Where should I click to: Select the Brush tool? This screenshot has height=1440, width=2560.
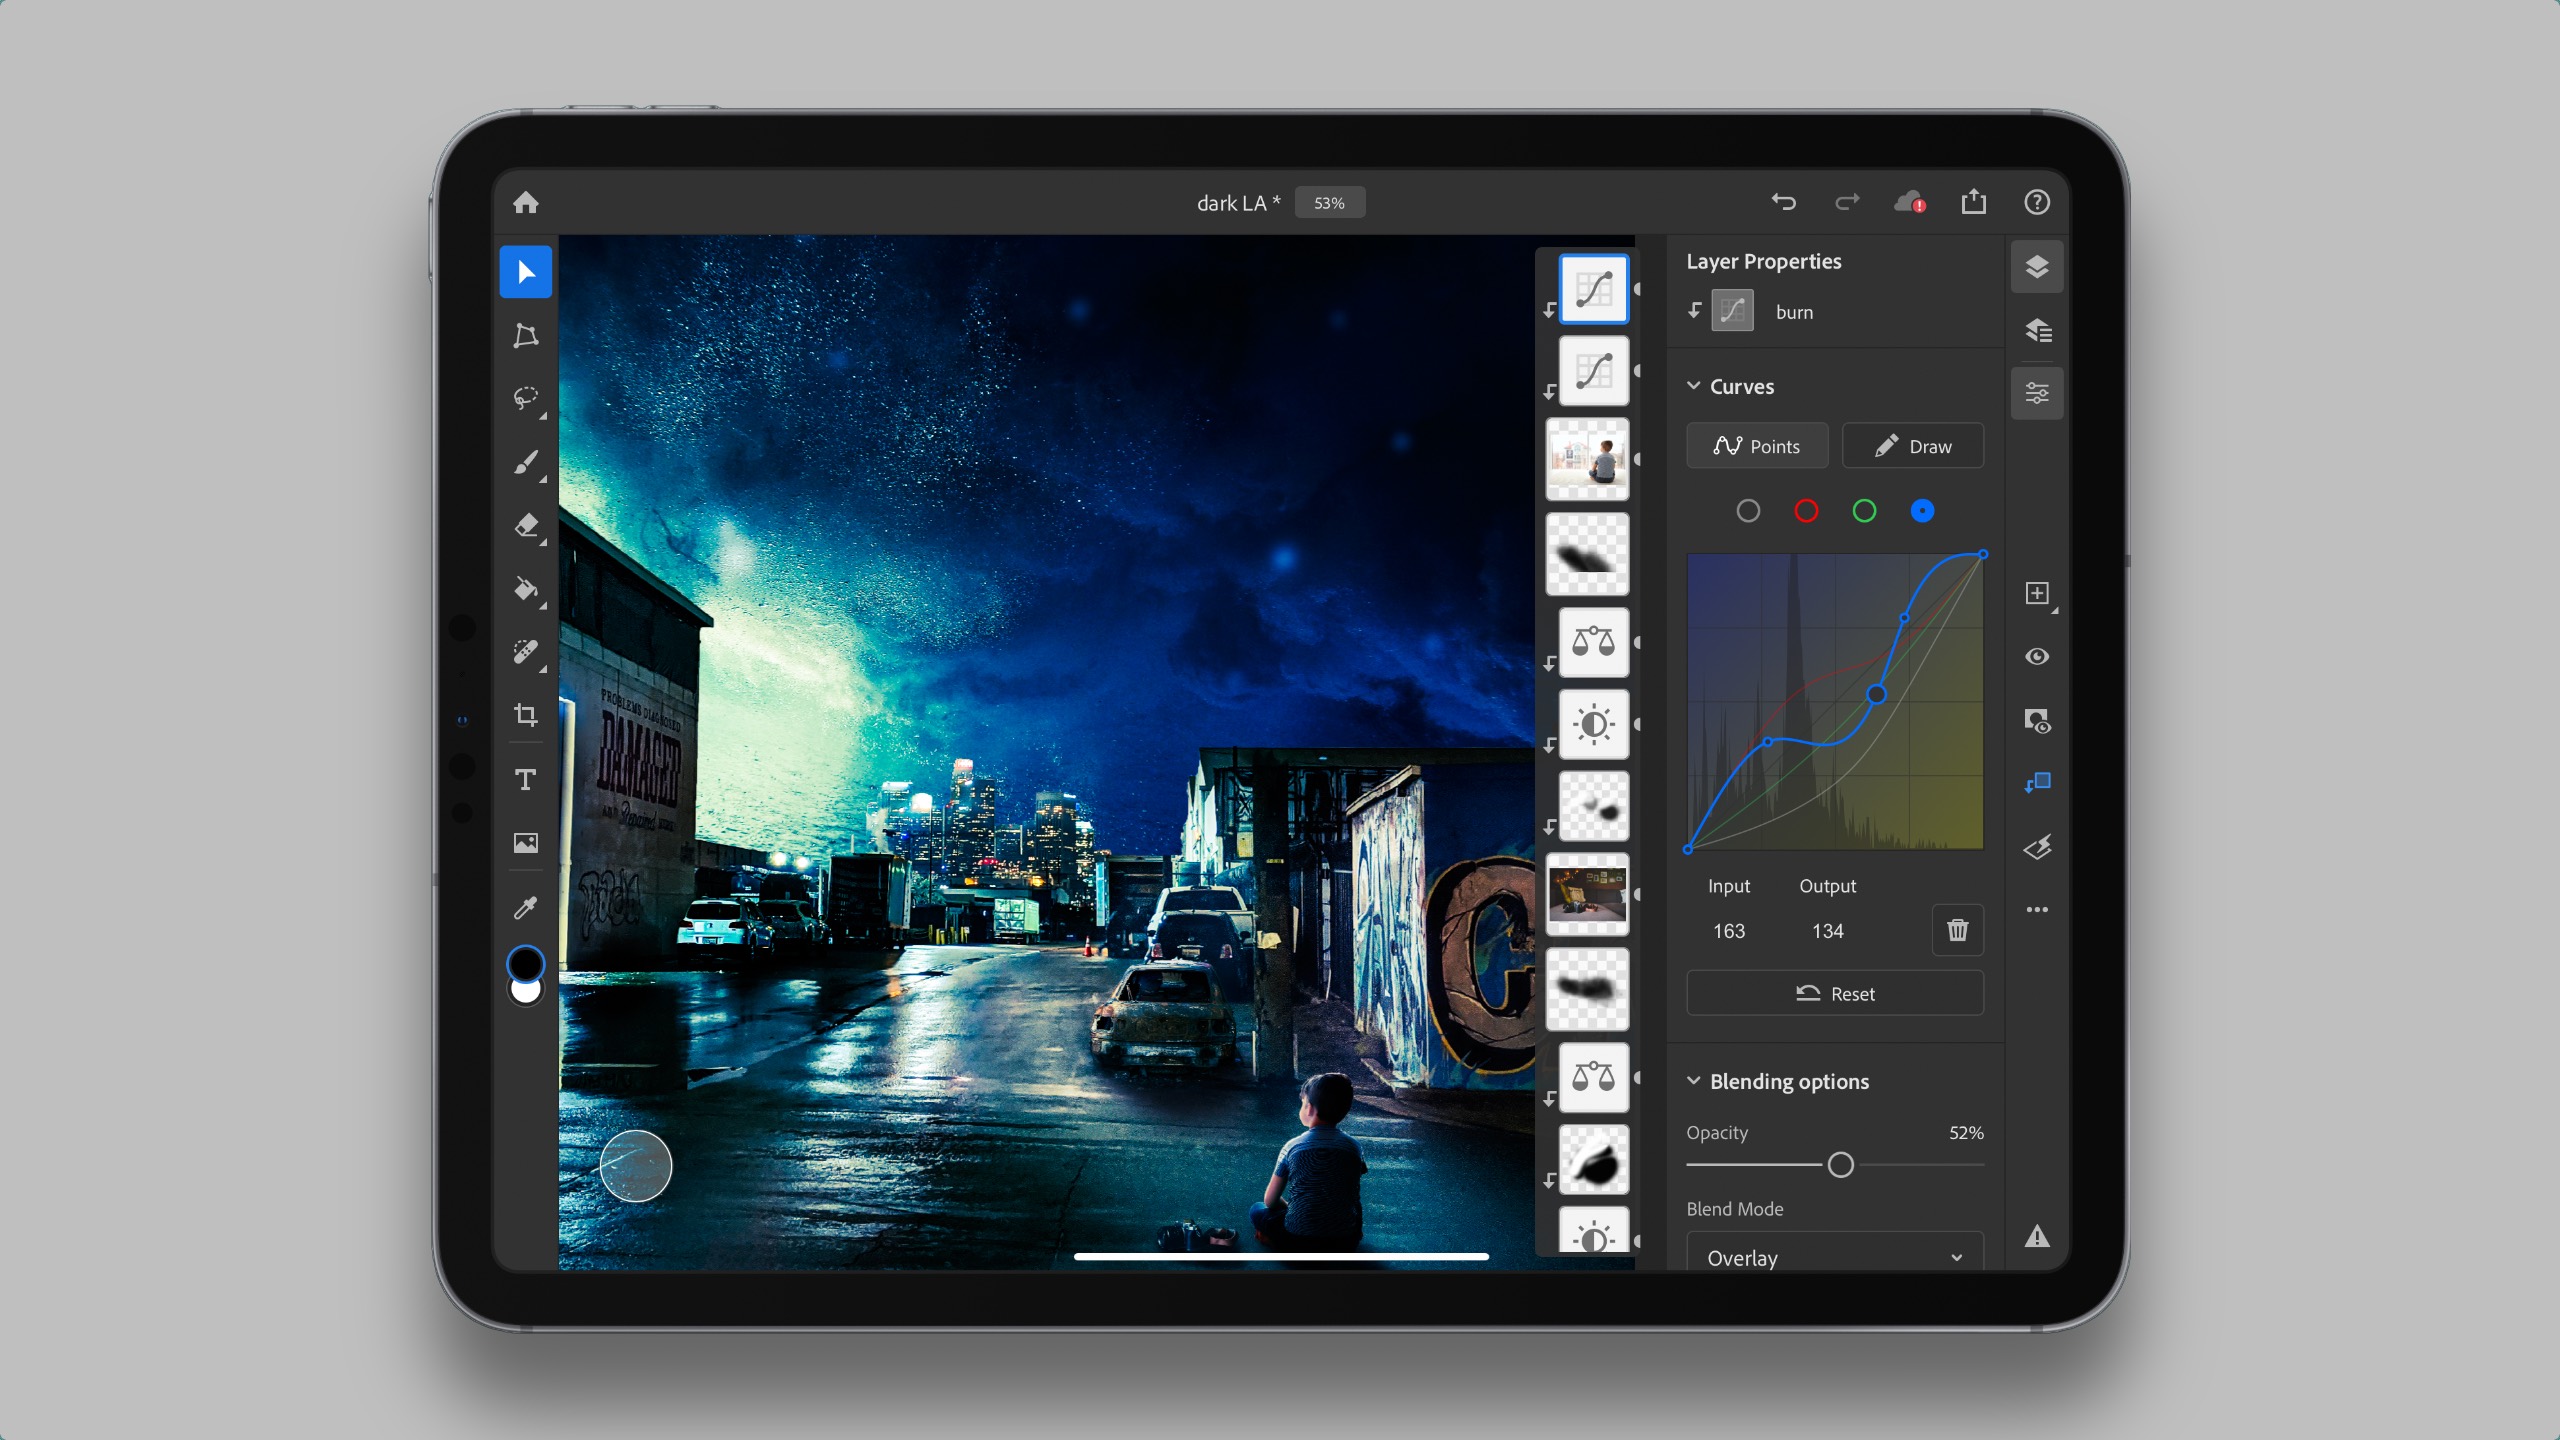(524, 461)
